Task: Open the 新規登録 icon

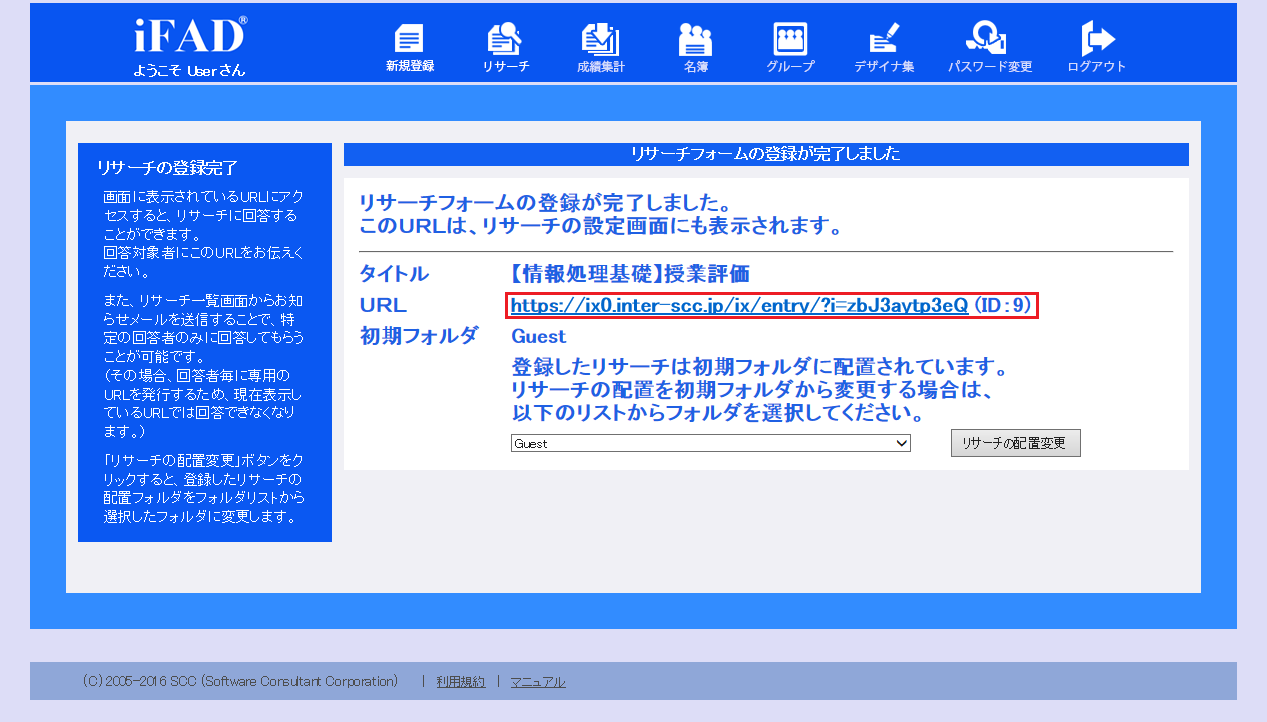Action: [410, 48]
